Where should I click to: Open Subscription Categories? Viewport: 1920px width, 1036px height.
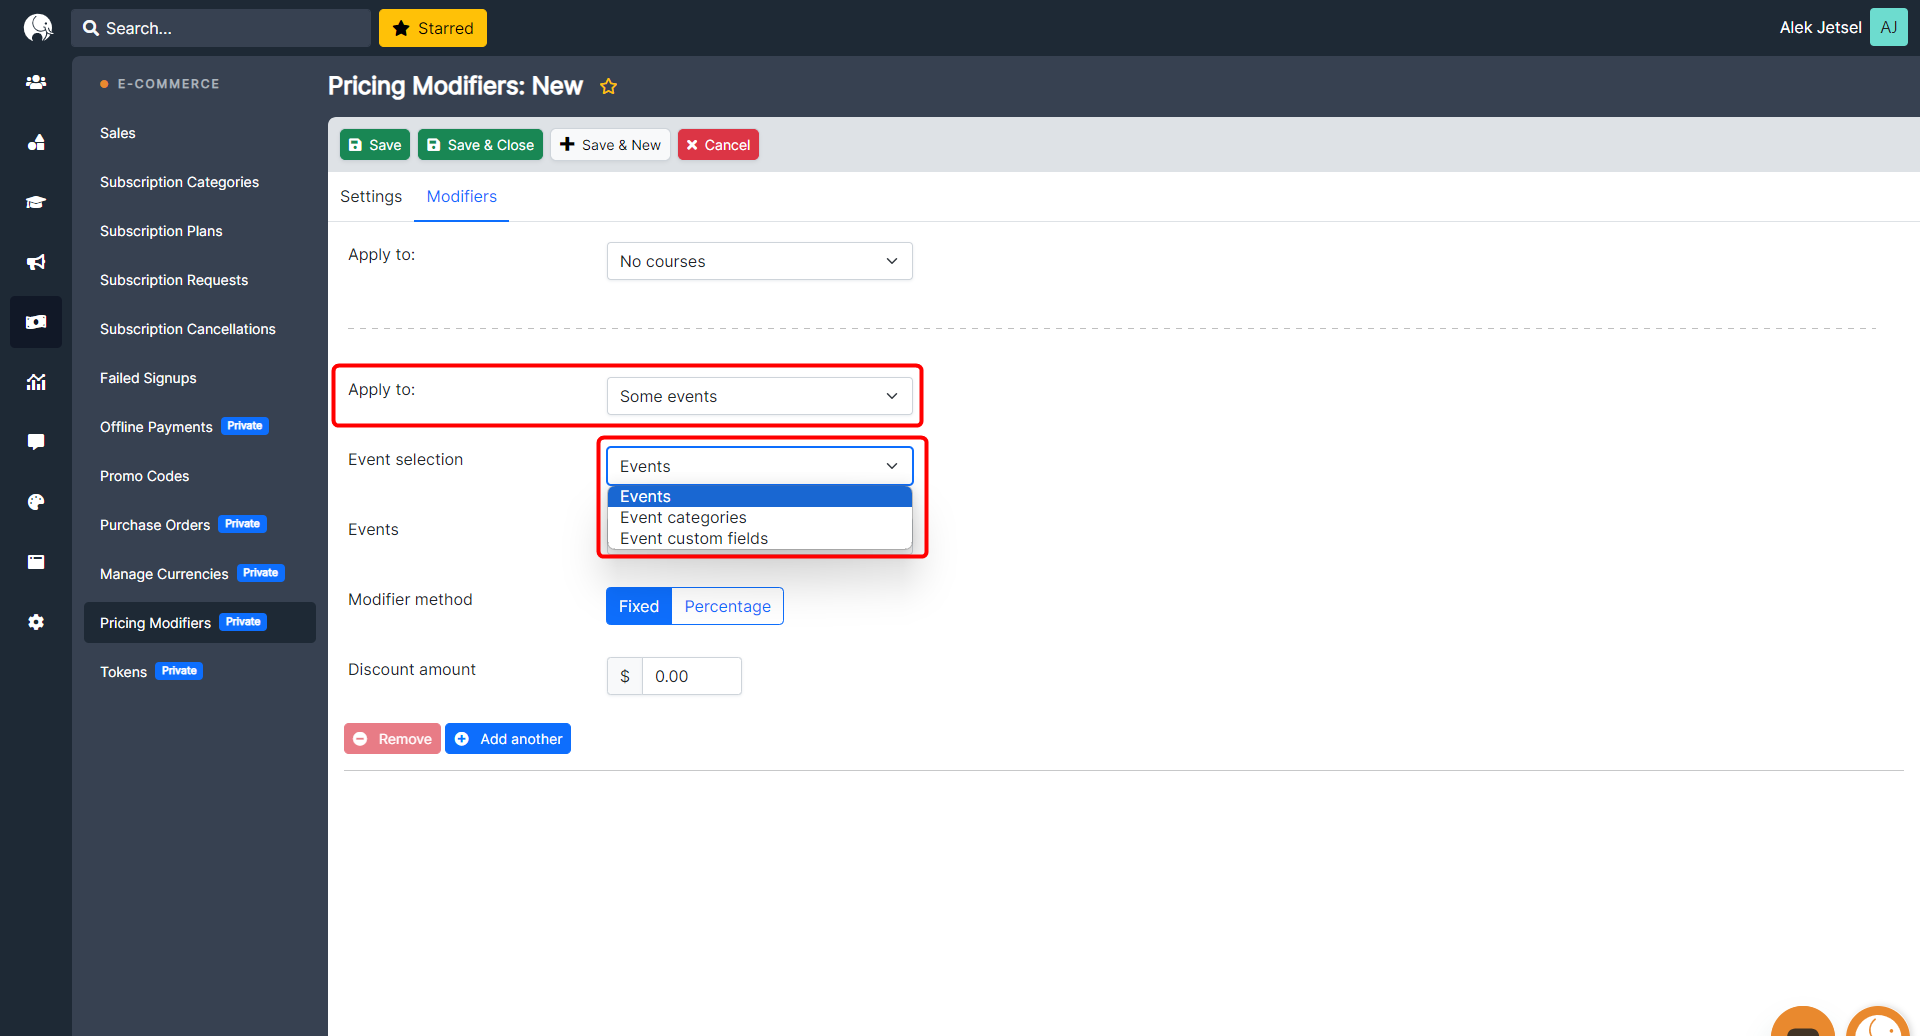point(180,182)
